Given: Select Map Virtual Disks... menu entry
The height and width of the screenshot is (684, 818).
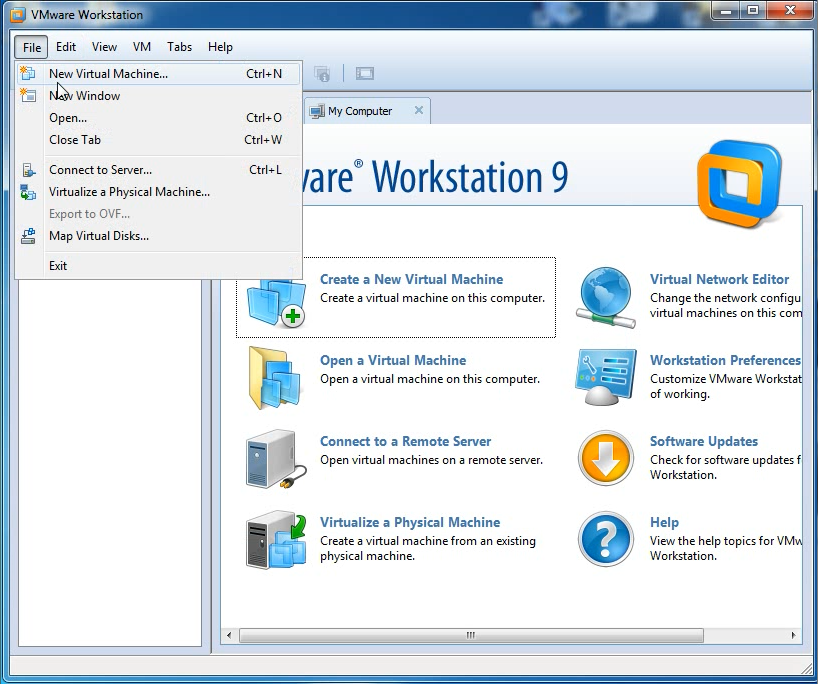Looking at the screenshot, I should point(158,236).
